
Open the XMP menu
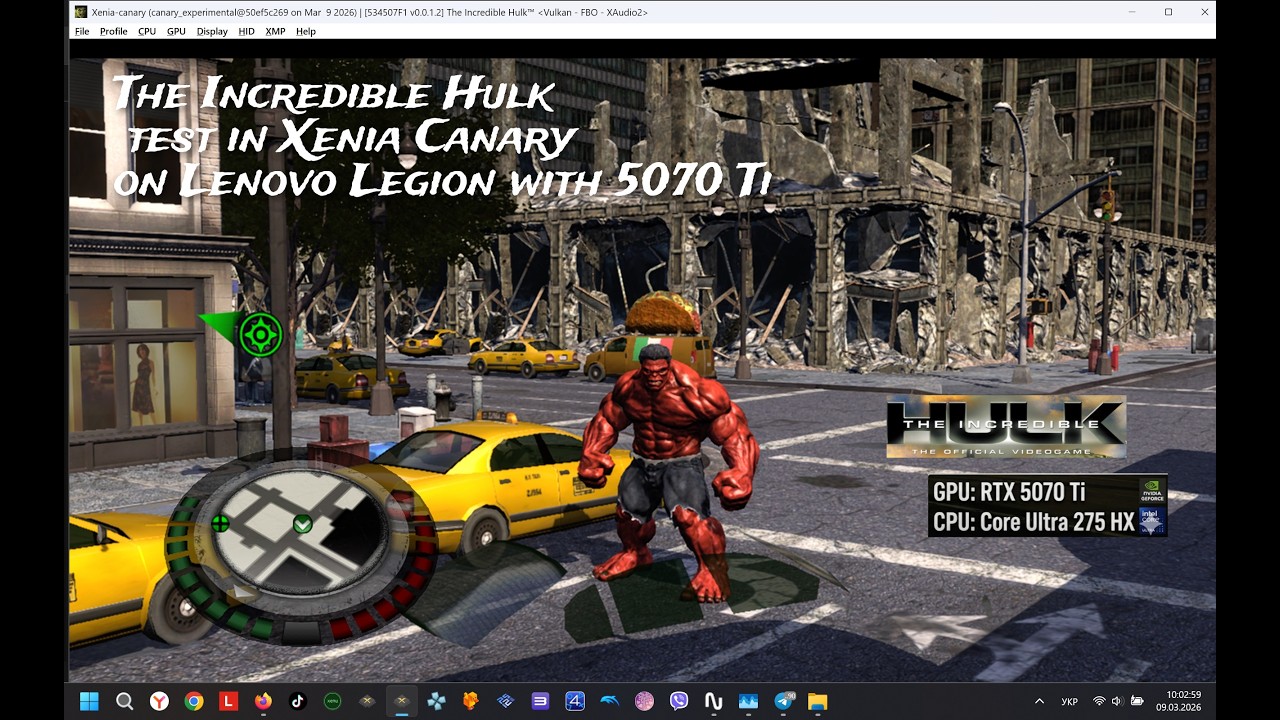click(x=275, y=31)
